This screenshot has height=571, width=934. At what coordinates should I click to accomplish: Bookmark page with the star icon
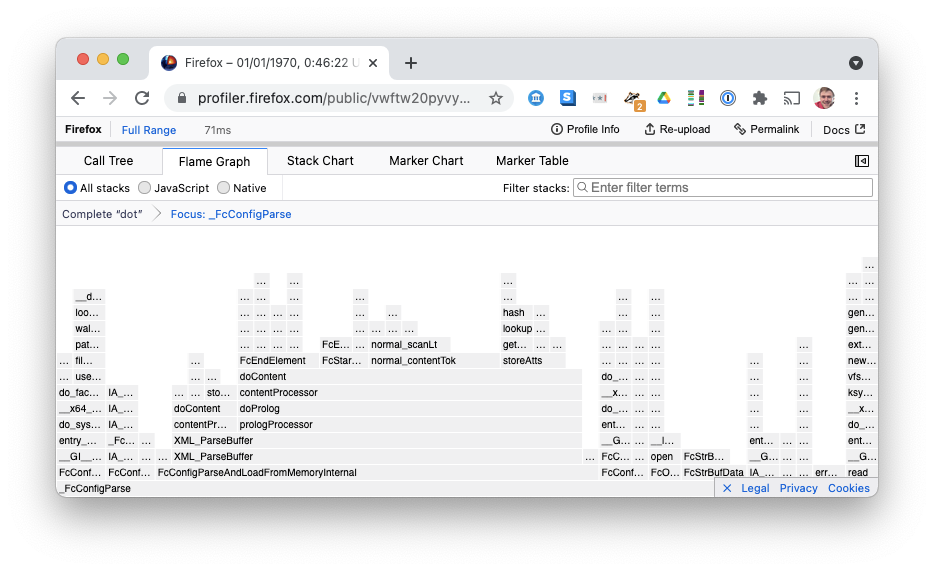coord(496,98)
